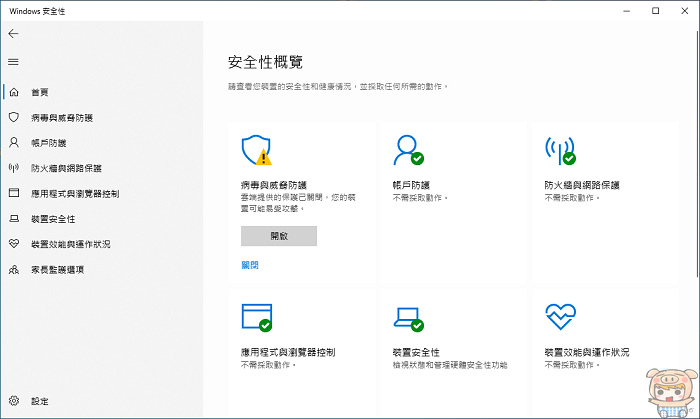Image resolution: width=700 pixels, height=419 pixels.
Task: Open the hamburger navigation menu
Action: coord(13,62)
